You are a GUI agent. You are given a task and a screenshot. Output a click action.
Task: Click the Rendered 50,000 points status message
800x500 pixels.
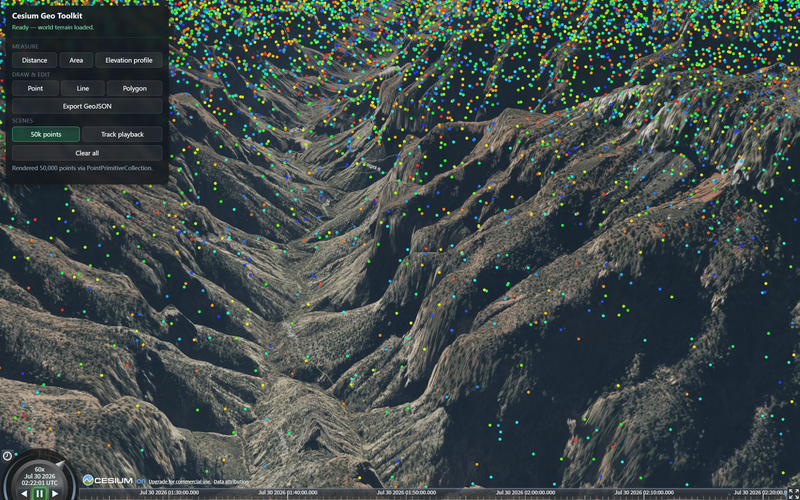[x=82, y=168]
